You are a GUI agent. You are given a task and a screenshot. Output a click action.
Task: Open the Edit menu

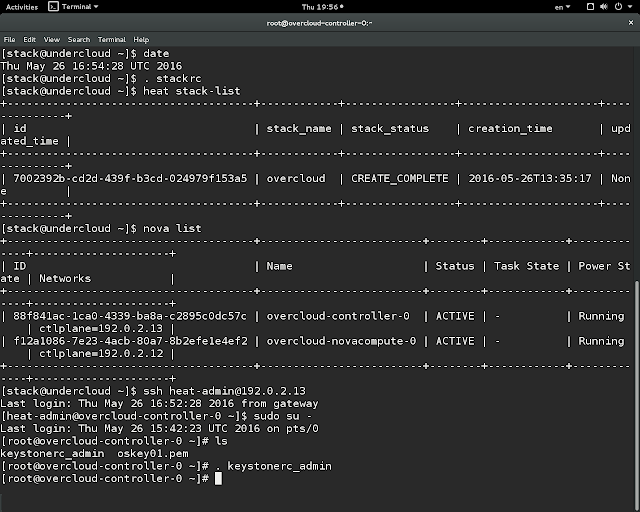28,39
